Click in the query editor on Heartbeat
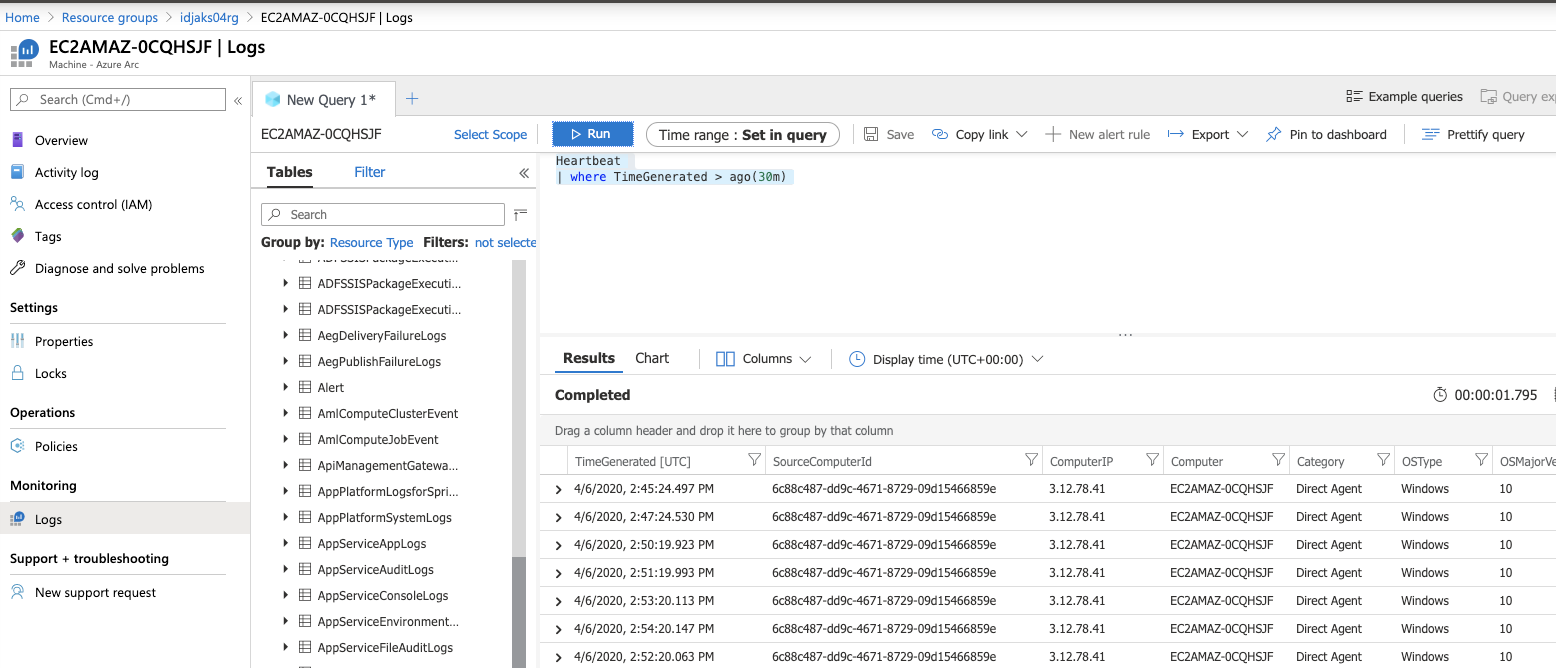 coord(588,161)
